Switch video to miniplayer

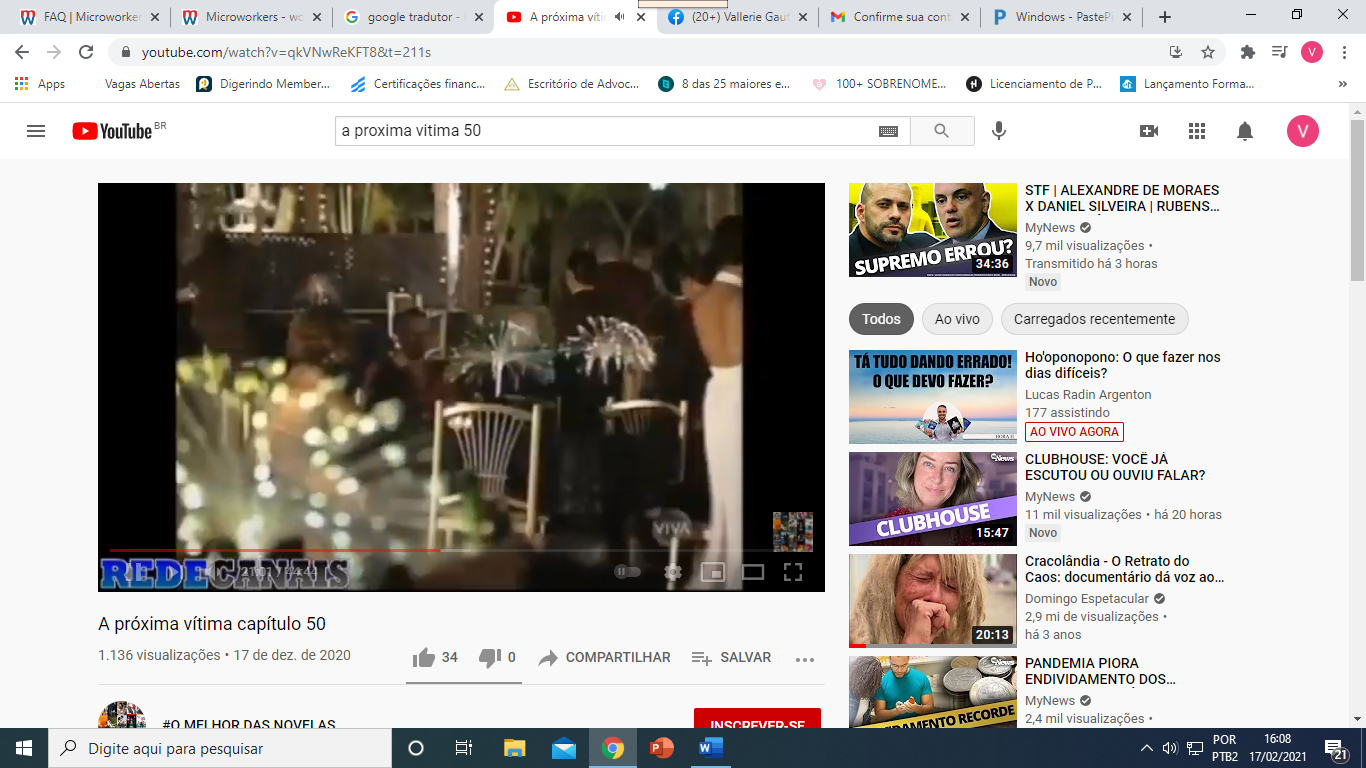coord(713,572)
